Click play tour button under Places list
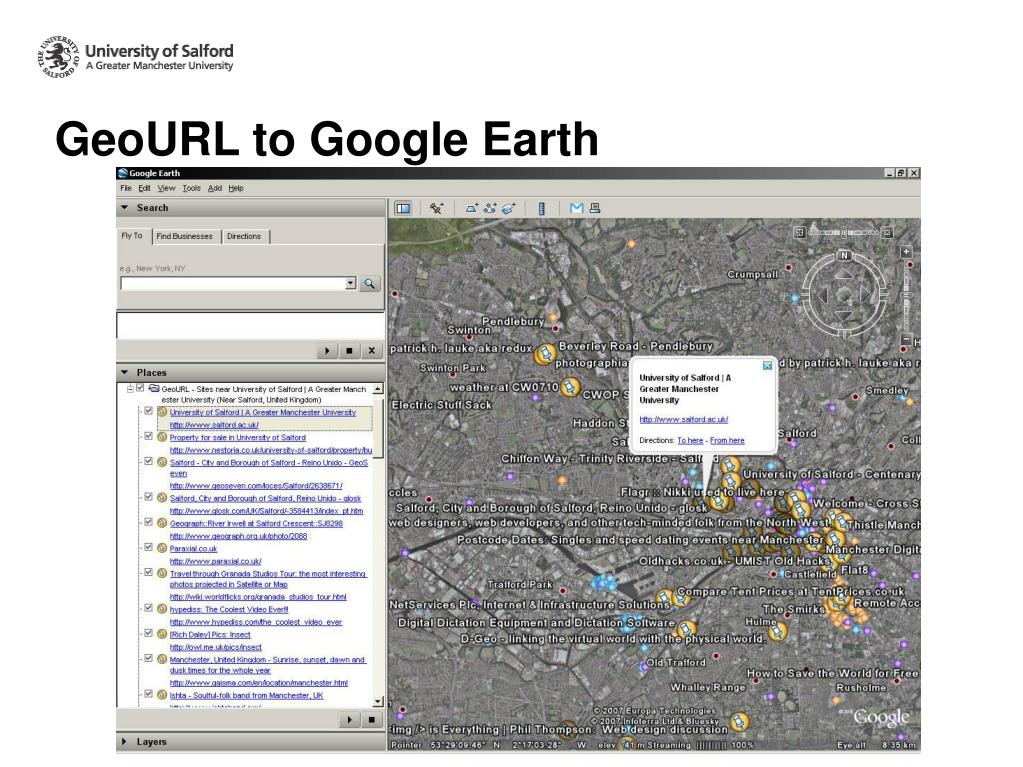Screen dimensions: 1023x767 [x=350, y=719]
